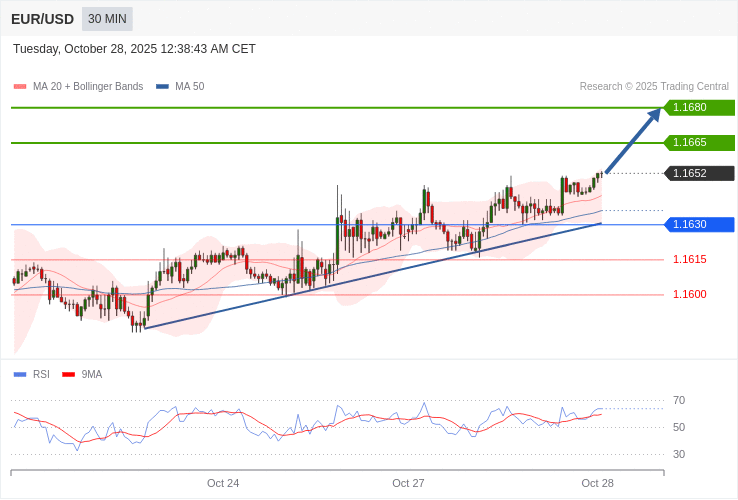
Task: Click the blue upward forecast arrow head
Action: [x=654, y=114]
